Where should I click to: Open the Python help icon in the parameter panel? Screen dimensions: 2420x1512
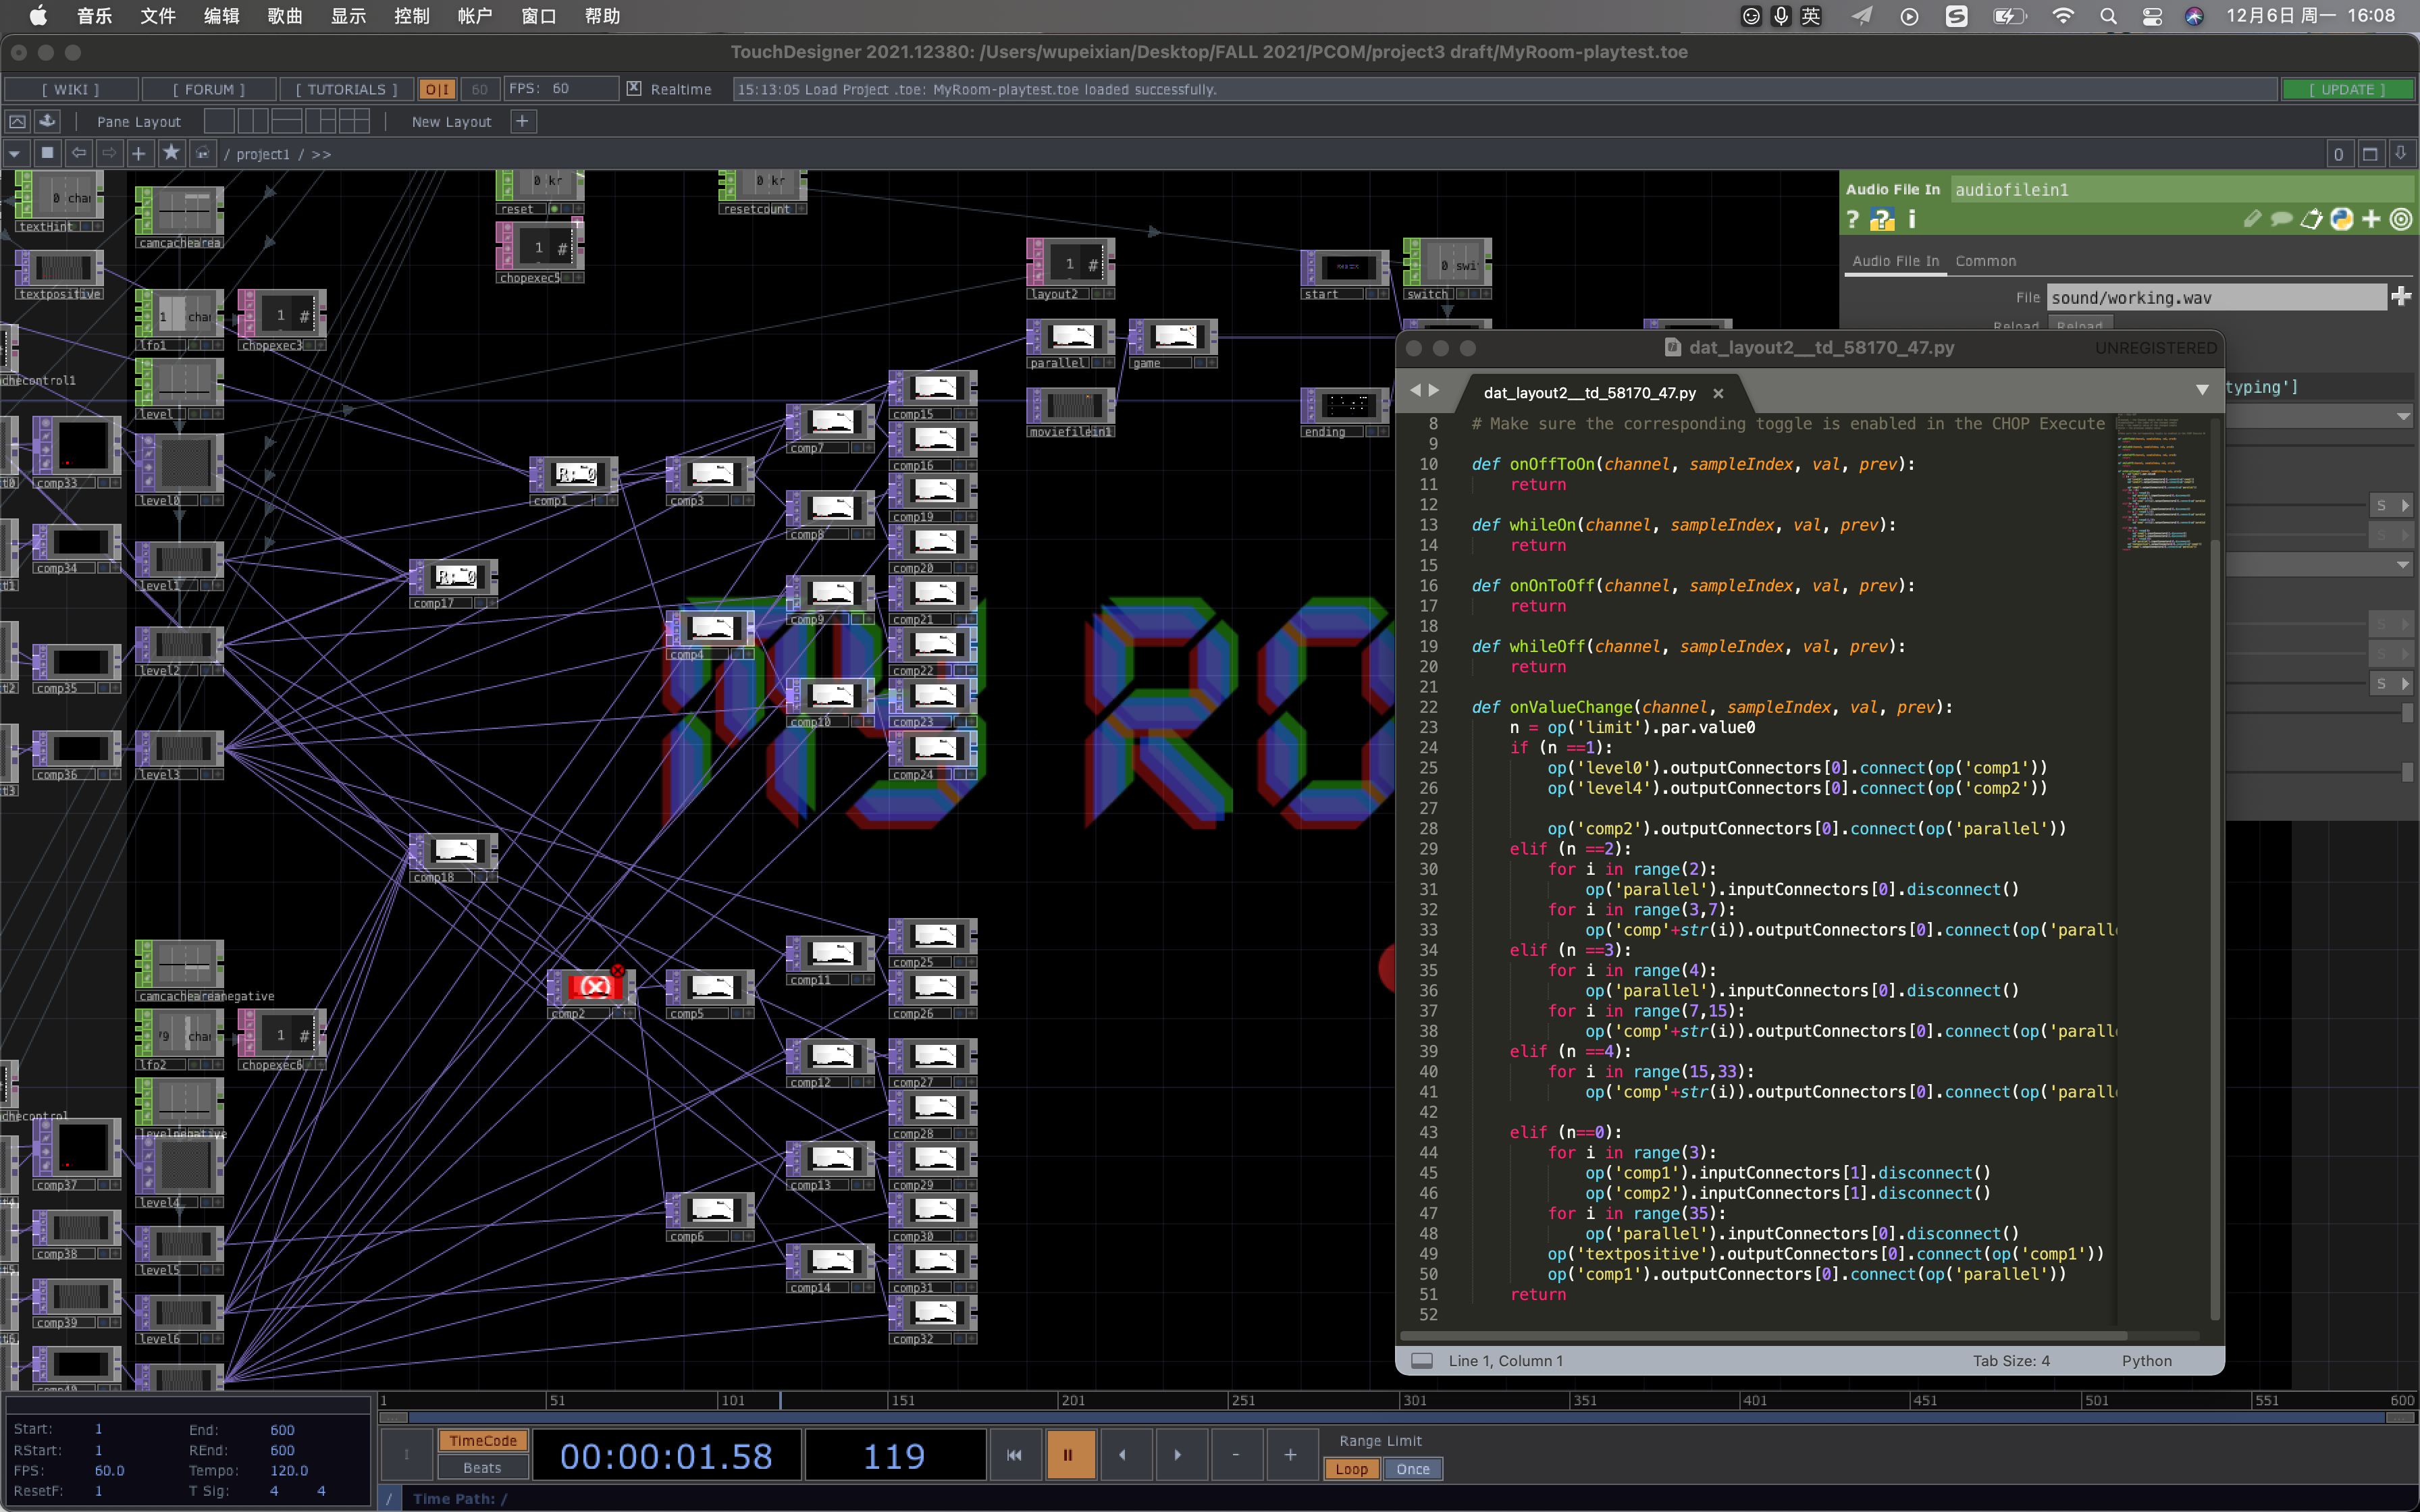[x=1882, y=220]
